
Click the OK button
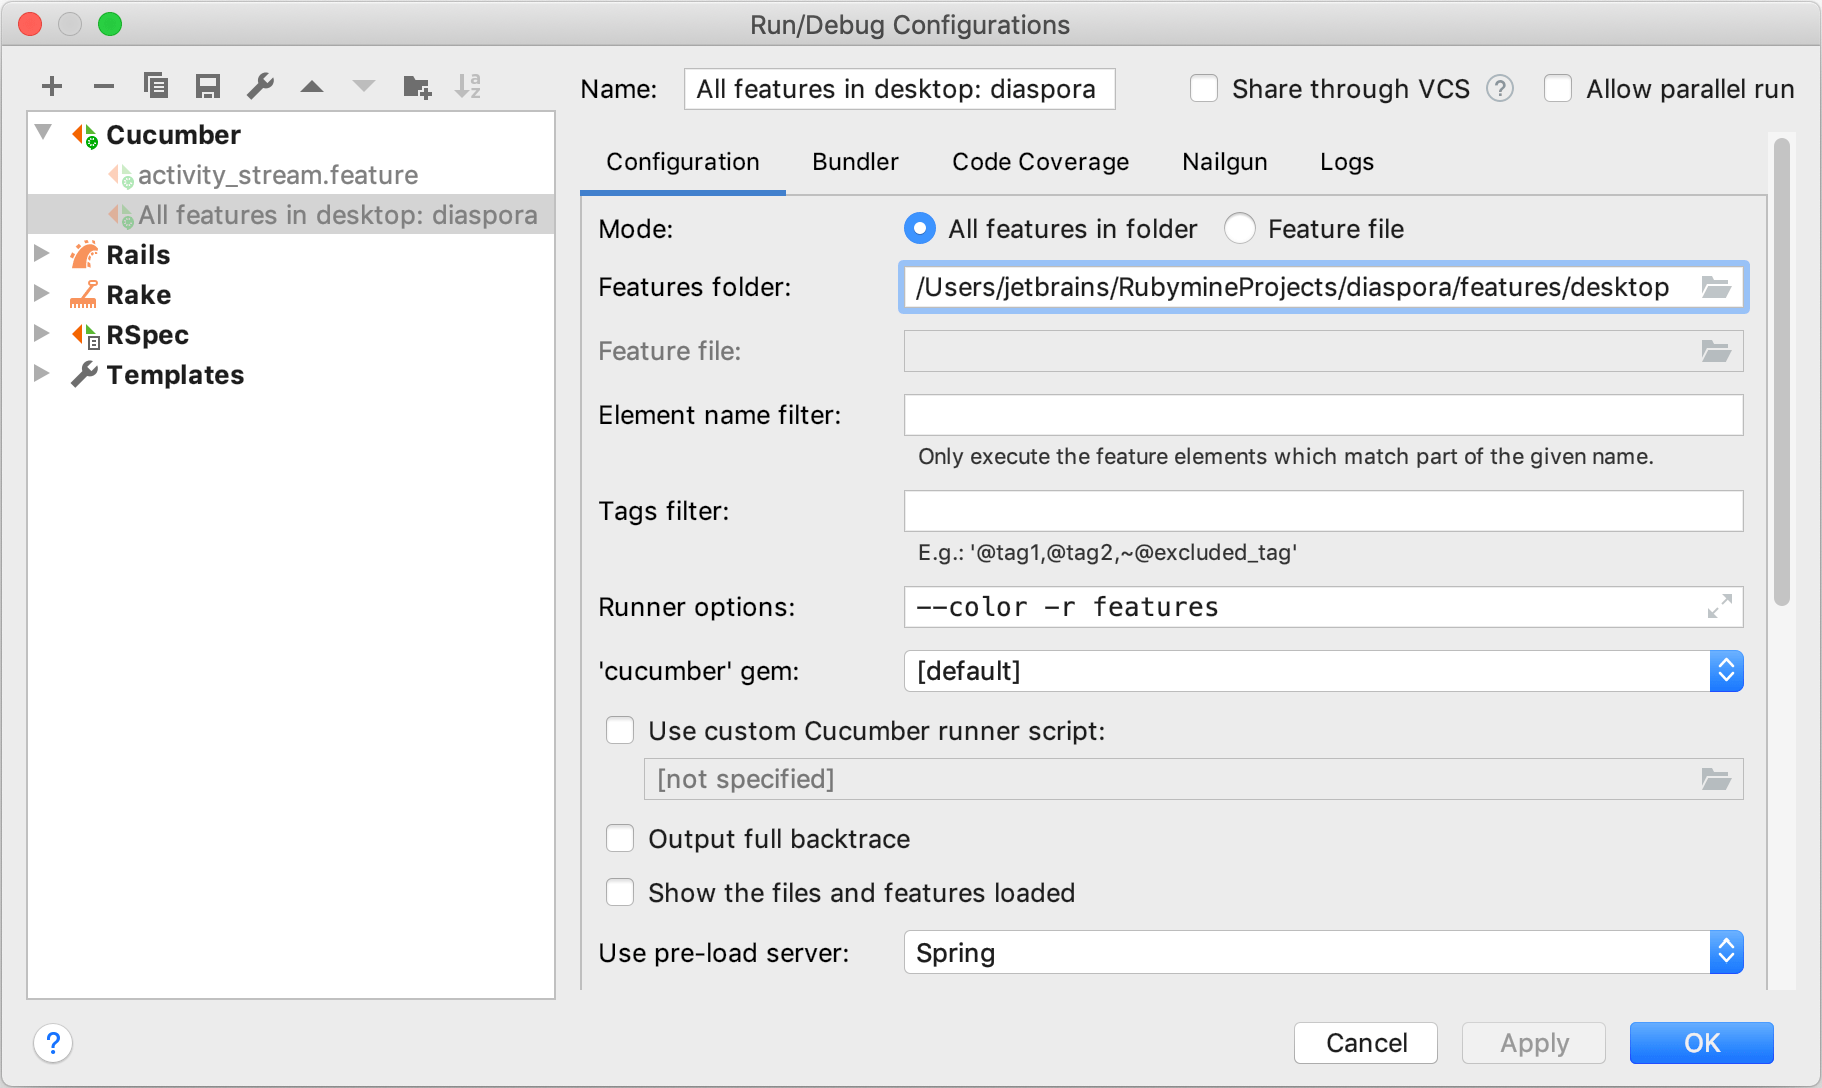click(x=1700, y=1043)
